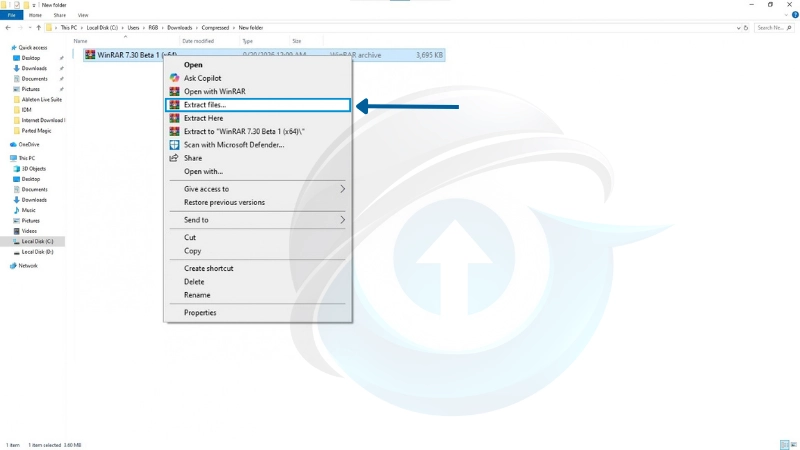Click Local Disk (C:) breadcrumb
This screenshot has height=450, width=800.
(102, 28)
